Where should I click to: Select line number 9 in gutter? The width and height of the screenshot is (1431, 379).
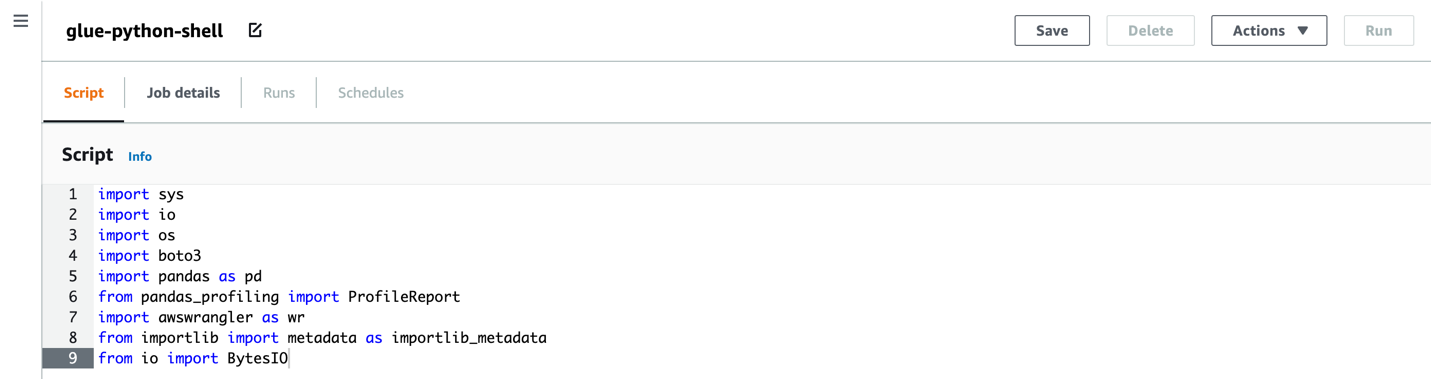click(72, 358)
